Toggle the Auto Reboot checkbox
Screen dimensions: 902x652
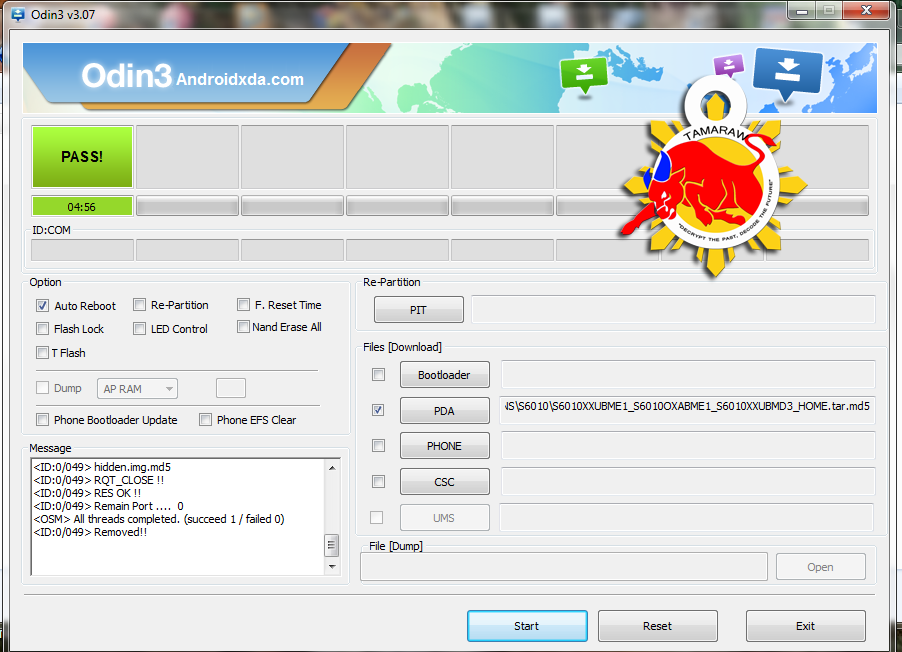(x=43, y=306)
